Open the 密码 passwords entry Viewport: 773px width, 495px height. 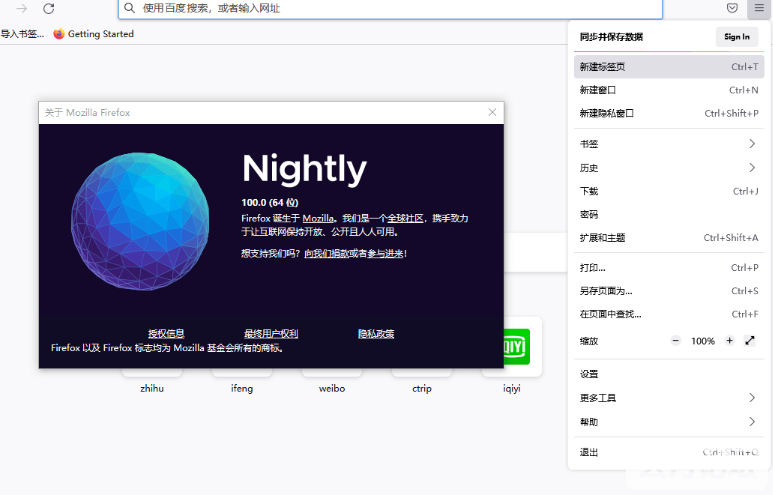click(x=669, y=214)
